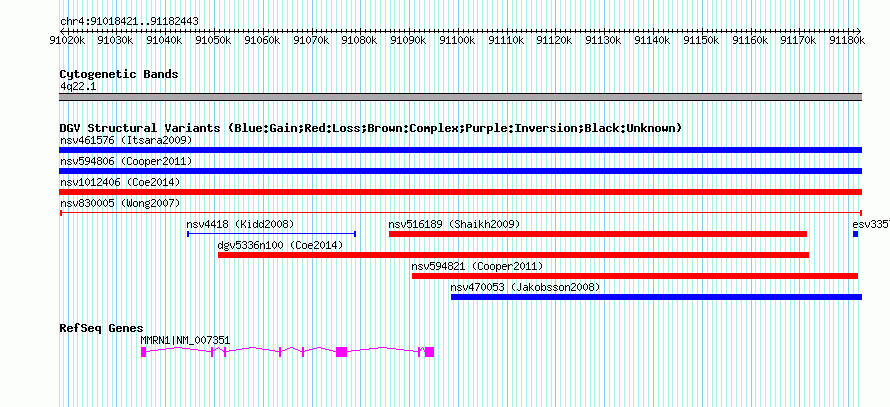The width and height of the screenshot is (890, 407).
Task: Click the DGV Structural Variants track title
Action: click(371, 128)
